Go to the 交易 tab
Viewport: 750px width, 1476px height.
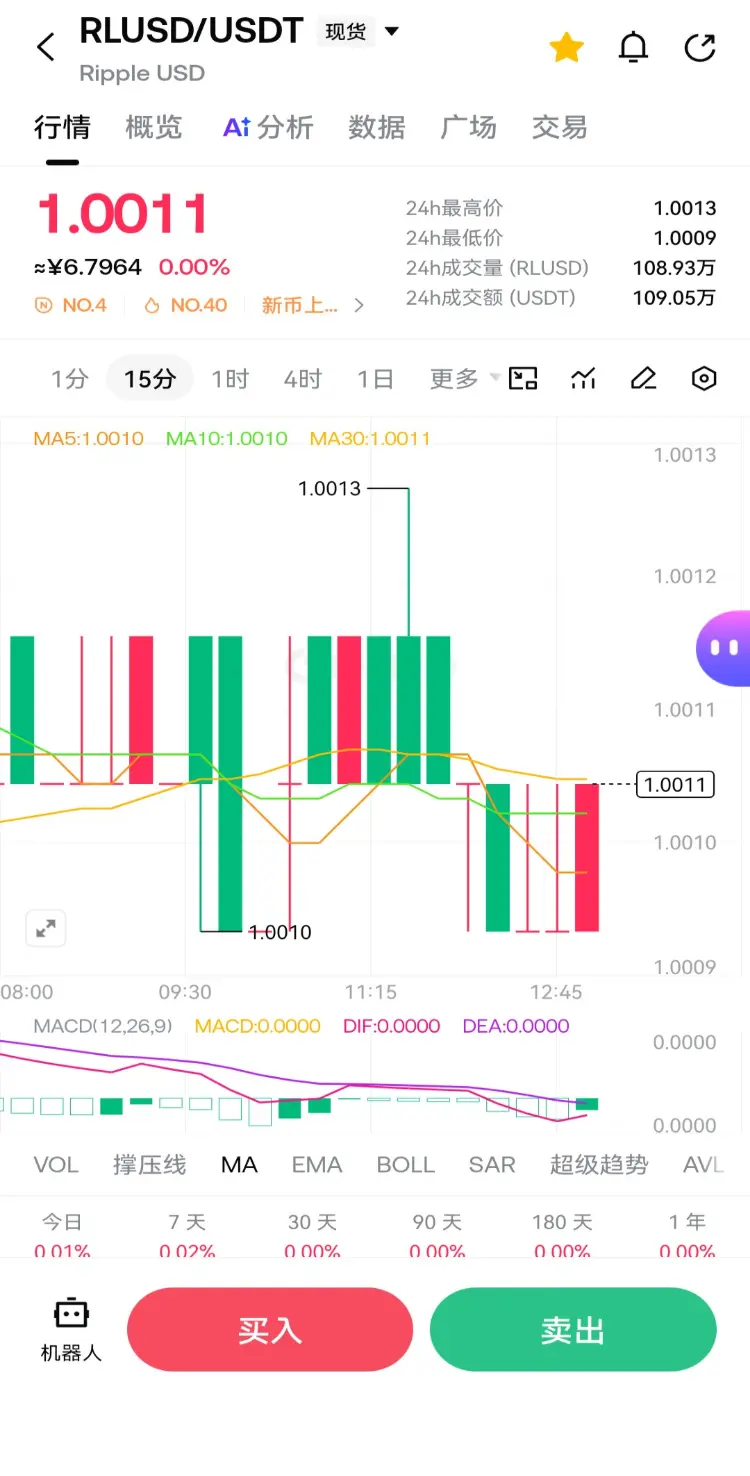pos(559,127)
